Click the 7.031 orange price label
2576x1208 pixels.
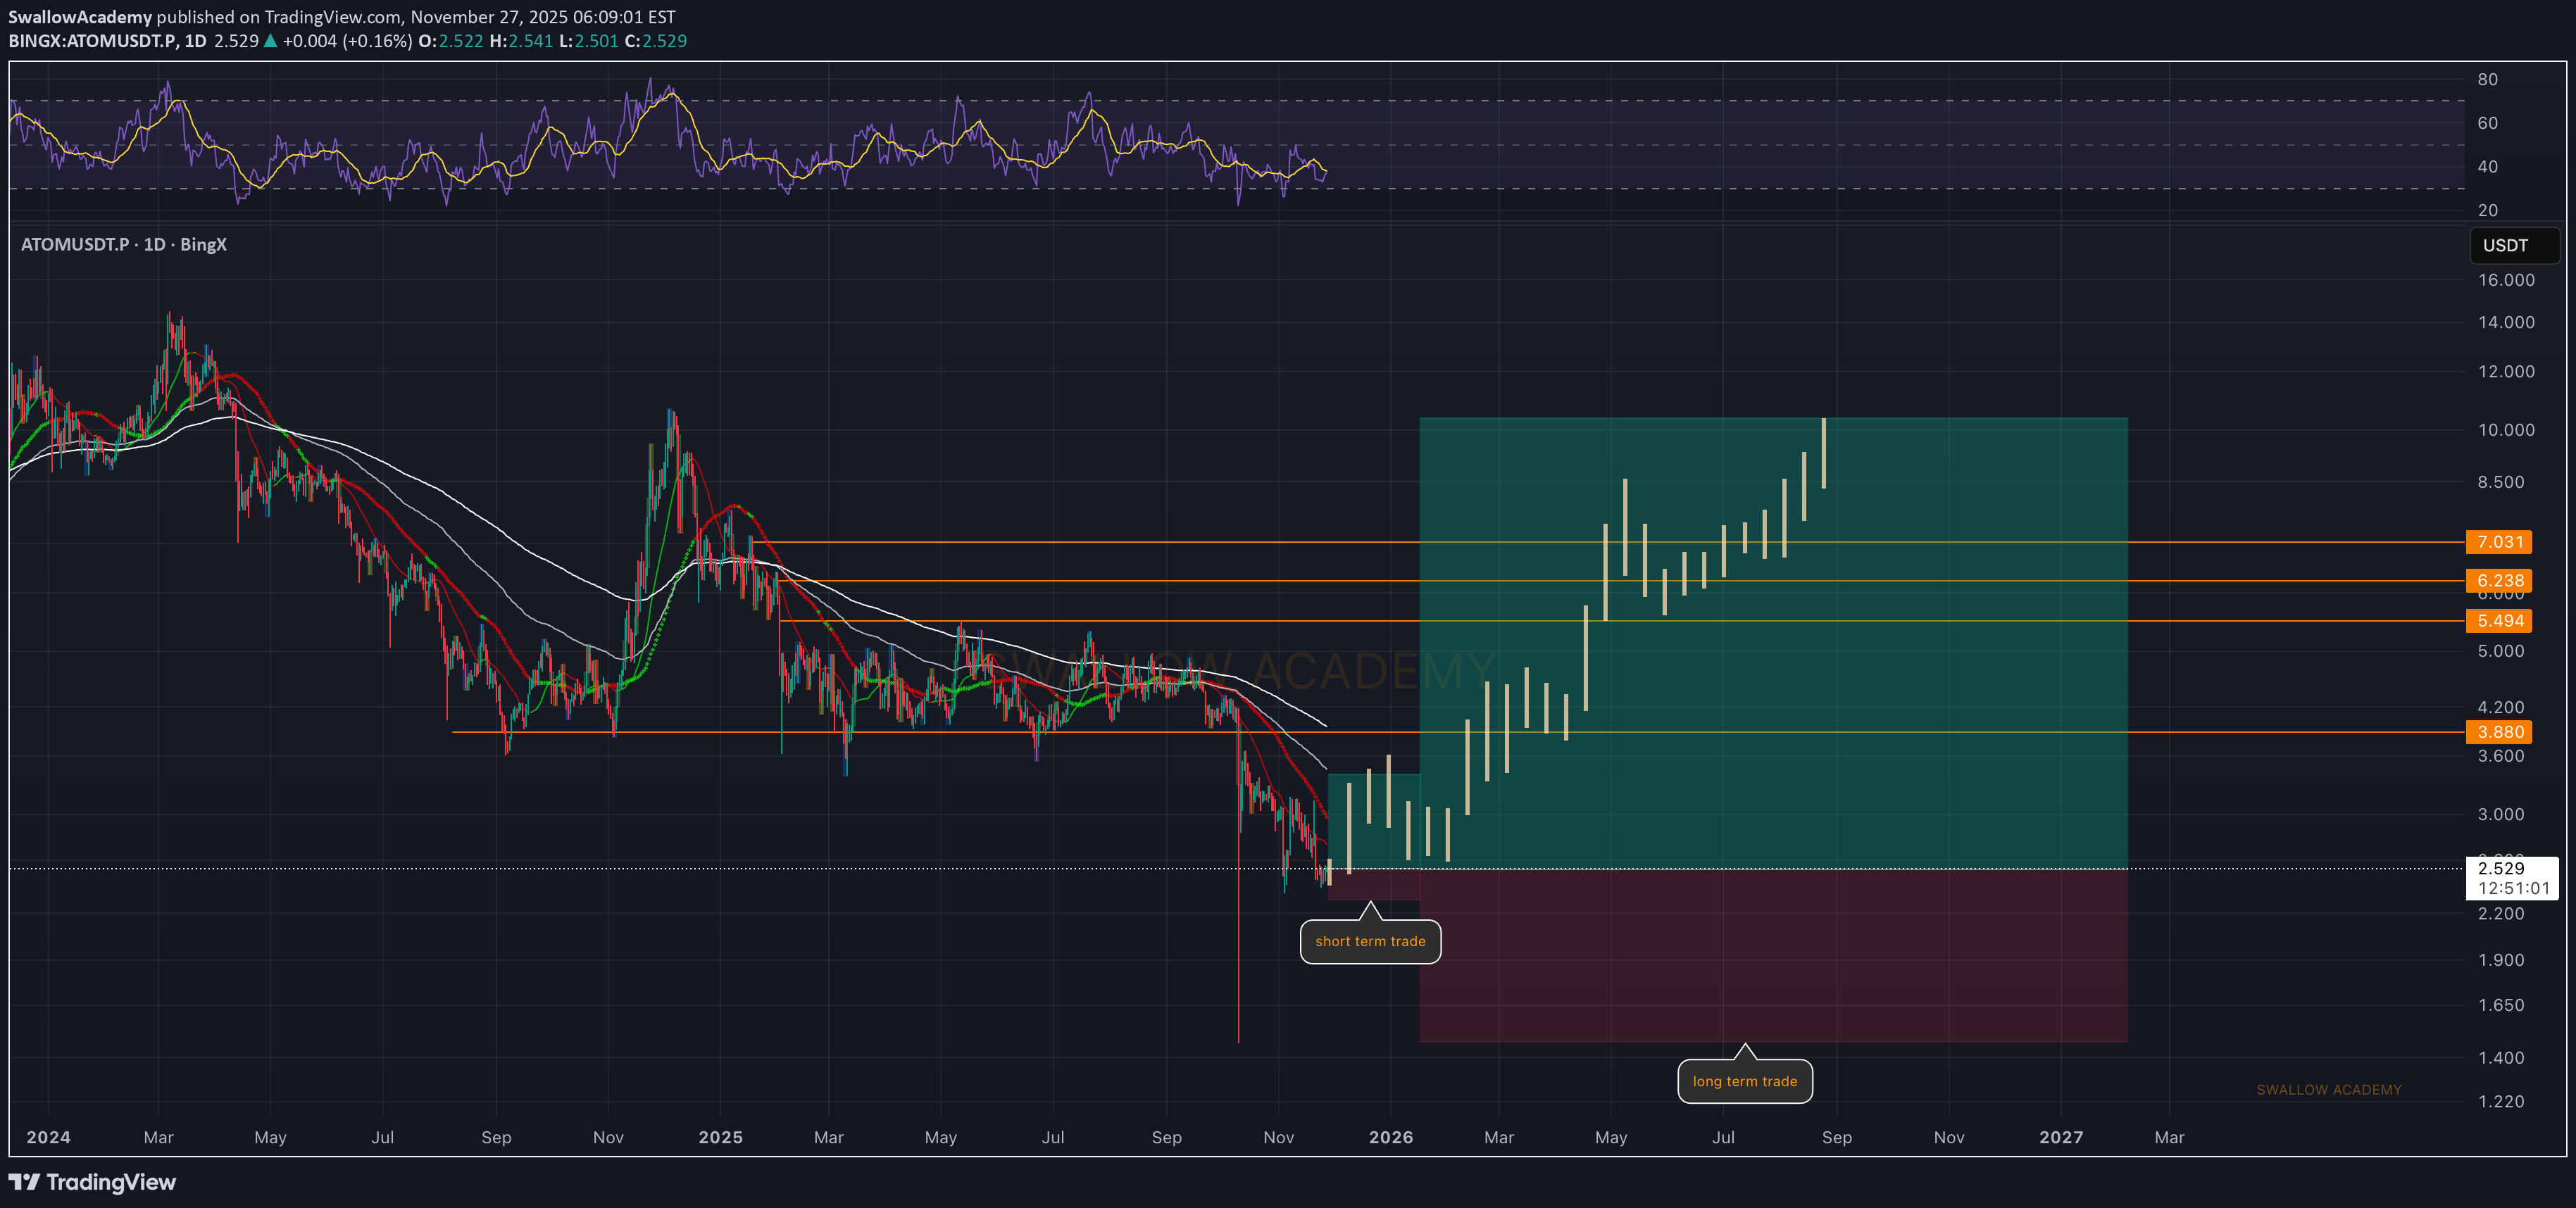pos(2499,542)
